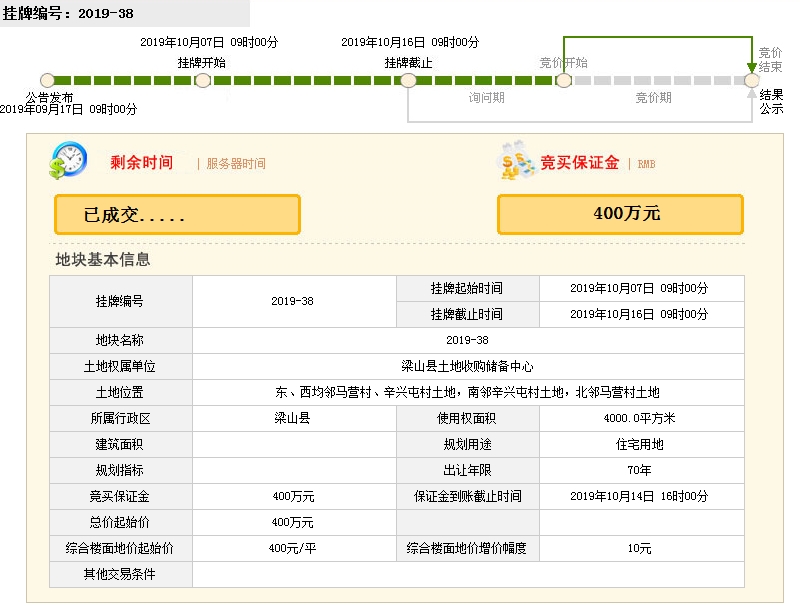Image resolution: width=800 pixels, height=606 pixels.
Task: Click the 结果公示 label
Action: pyautogui.click(x=771, y=102)
